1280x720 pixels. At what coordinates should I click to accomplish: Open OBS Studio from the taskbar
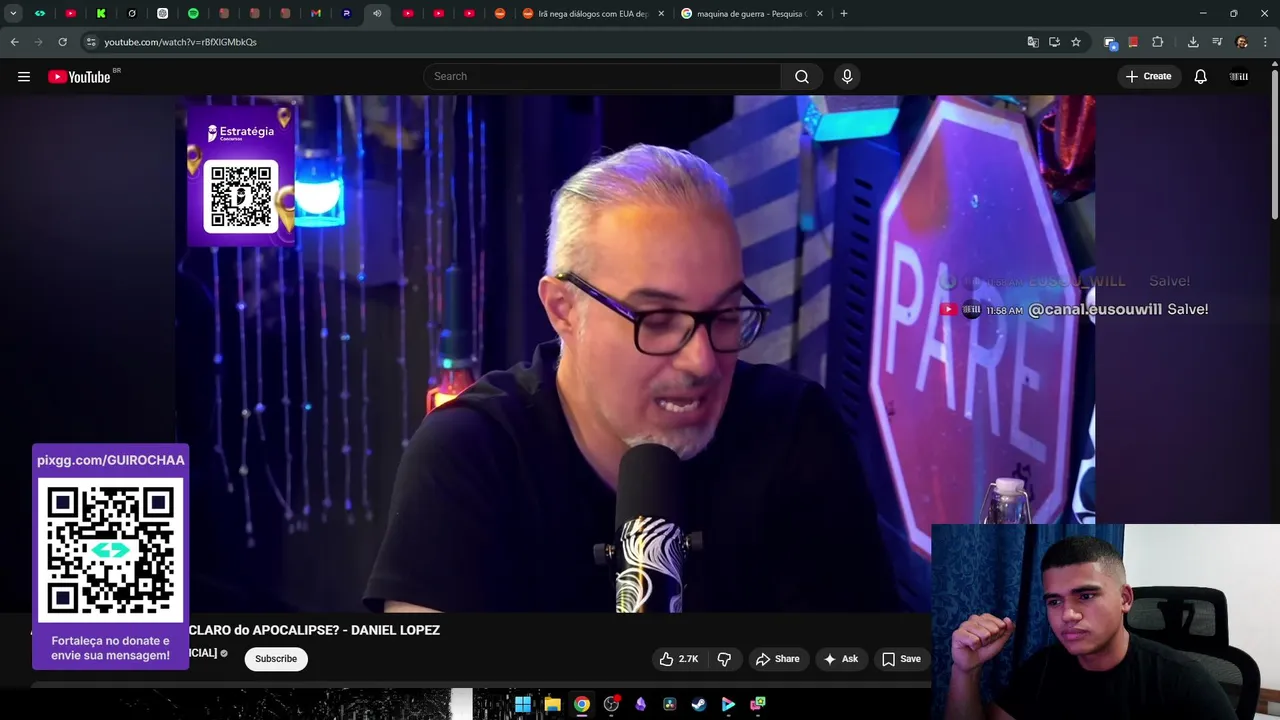click(x=611, y=704)
